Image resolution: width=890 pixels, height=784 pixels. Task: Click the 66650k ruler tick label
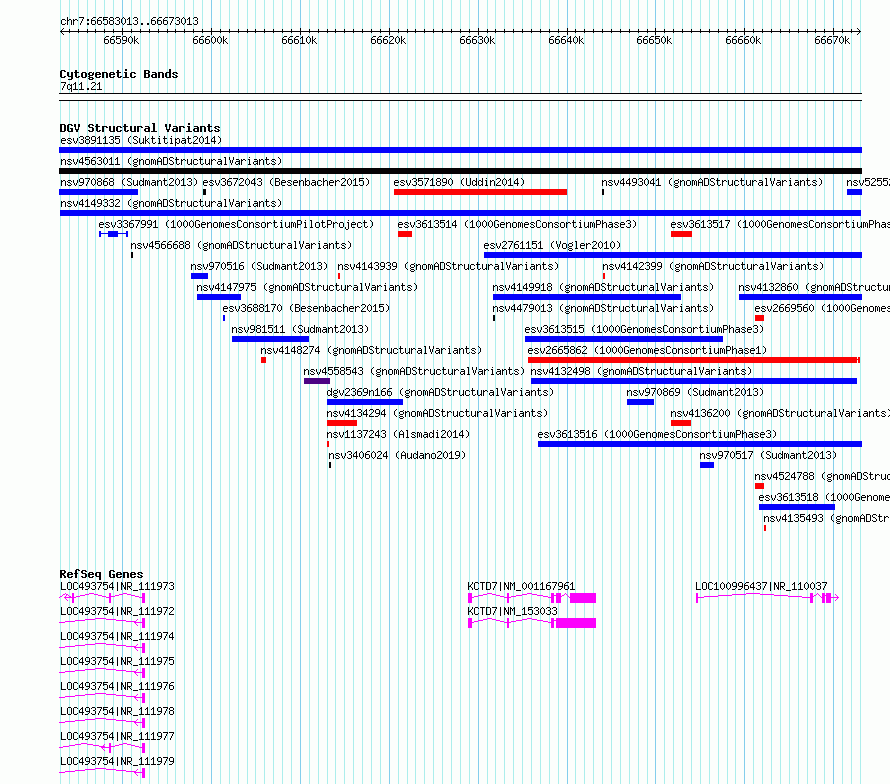pyautogui.click(x=654, y=41)
